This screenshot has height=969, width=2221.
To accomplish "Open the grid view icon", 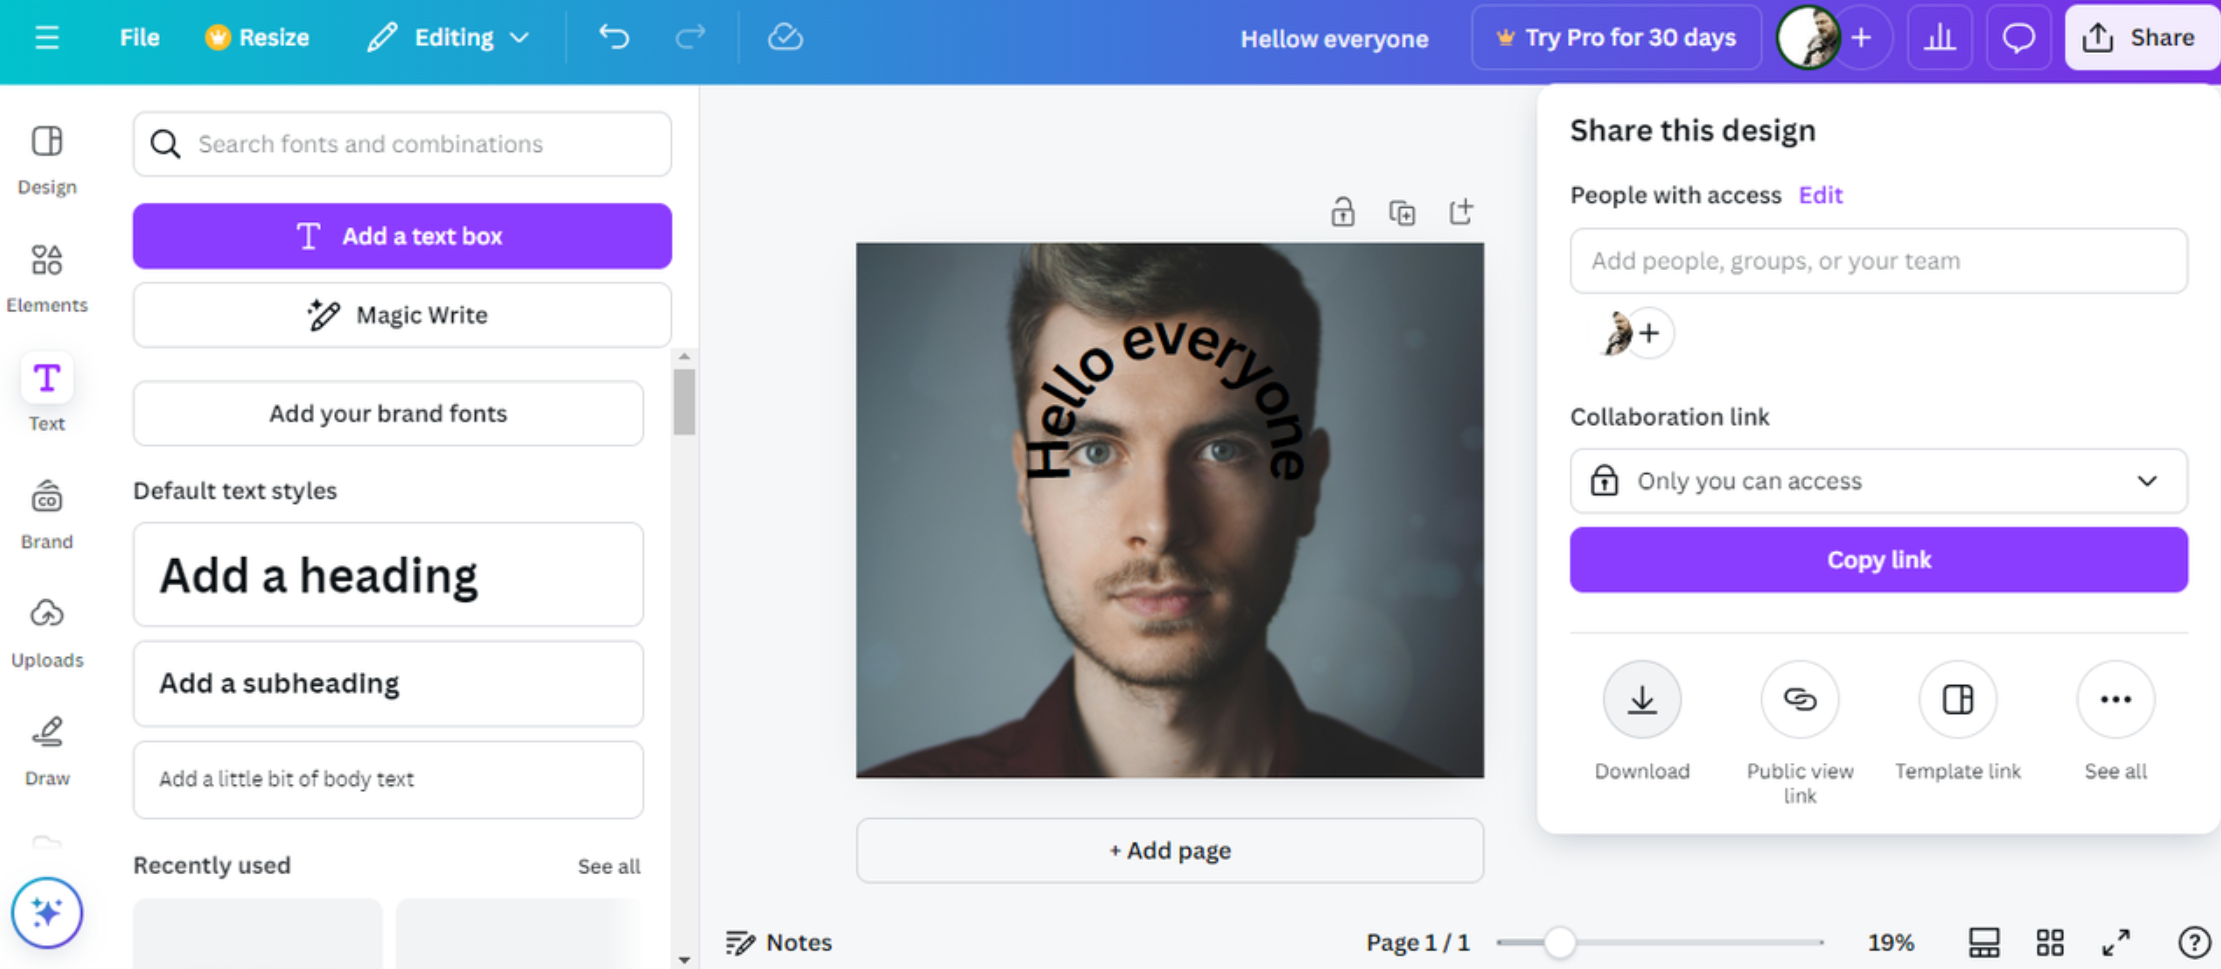I will (x=2050, y=942).
